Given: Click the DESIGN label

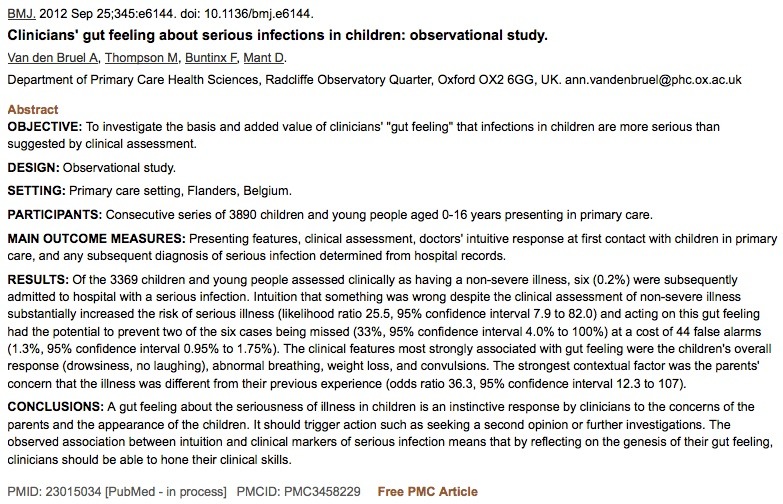Looking at the screenshot, I should click(x=33, y=168).
